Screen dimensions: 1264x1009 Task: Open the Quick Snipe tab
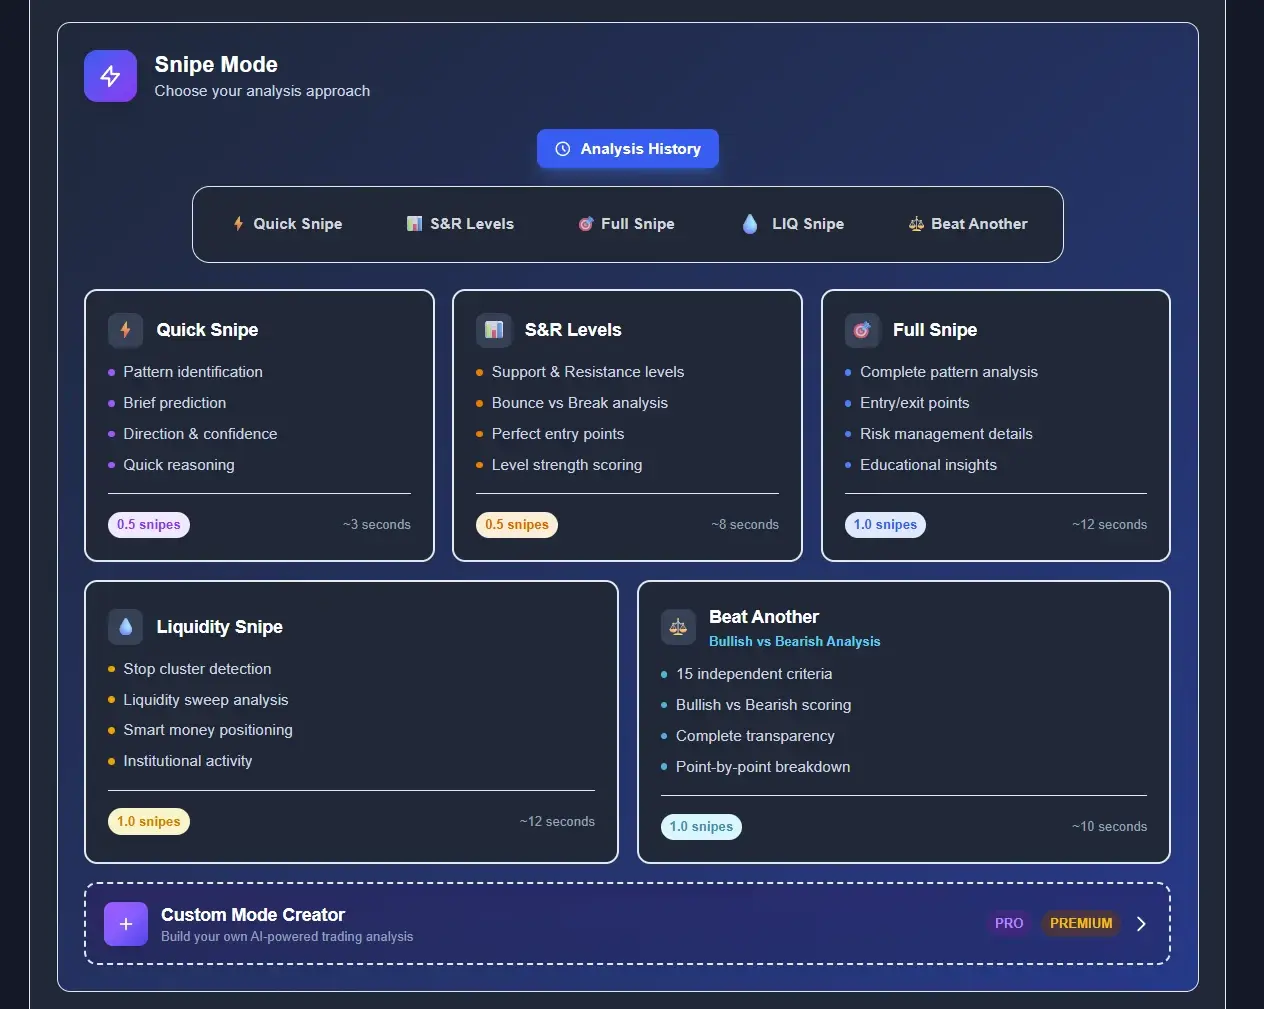[x=288, y=224]
